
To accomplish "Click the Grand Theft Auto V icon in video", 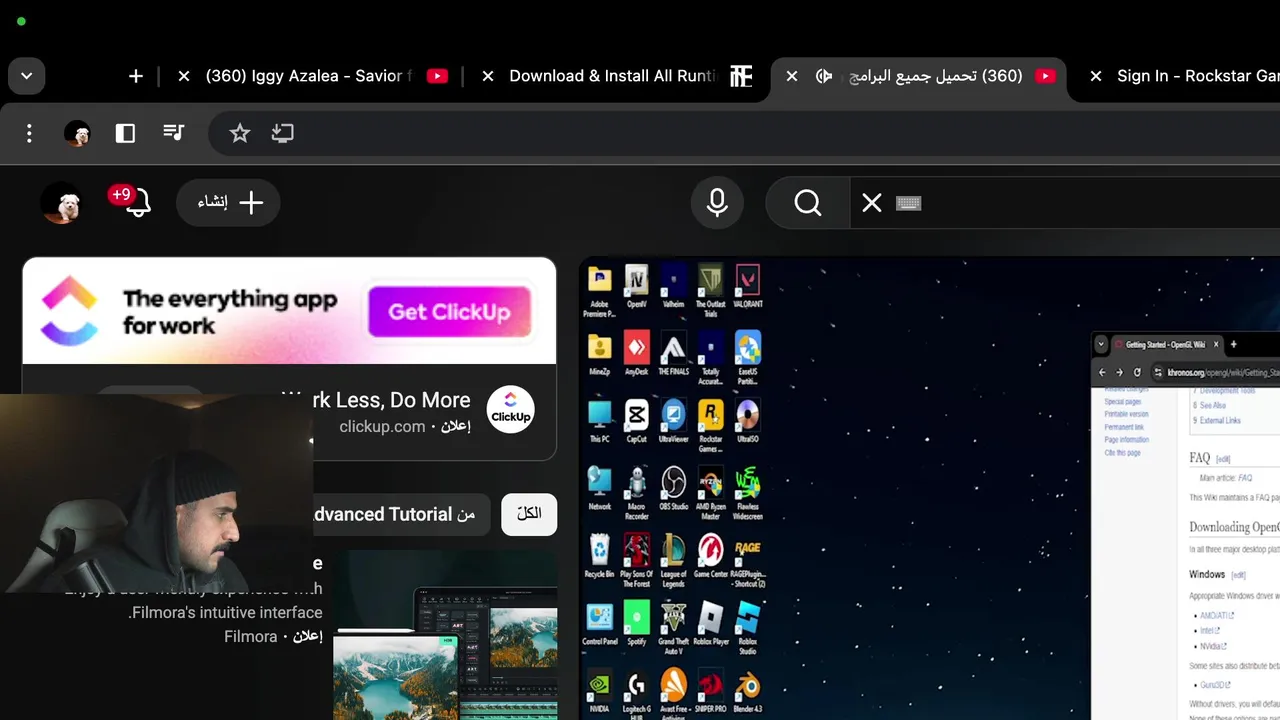I will point(673,626).
